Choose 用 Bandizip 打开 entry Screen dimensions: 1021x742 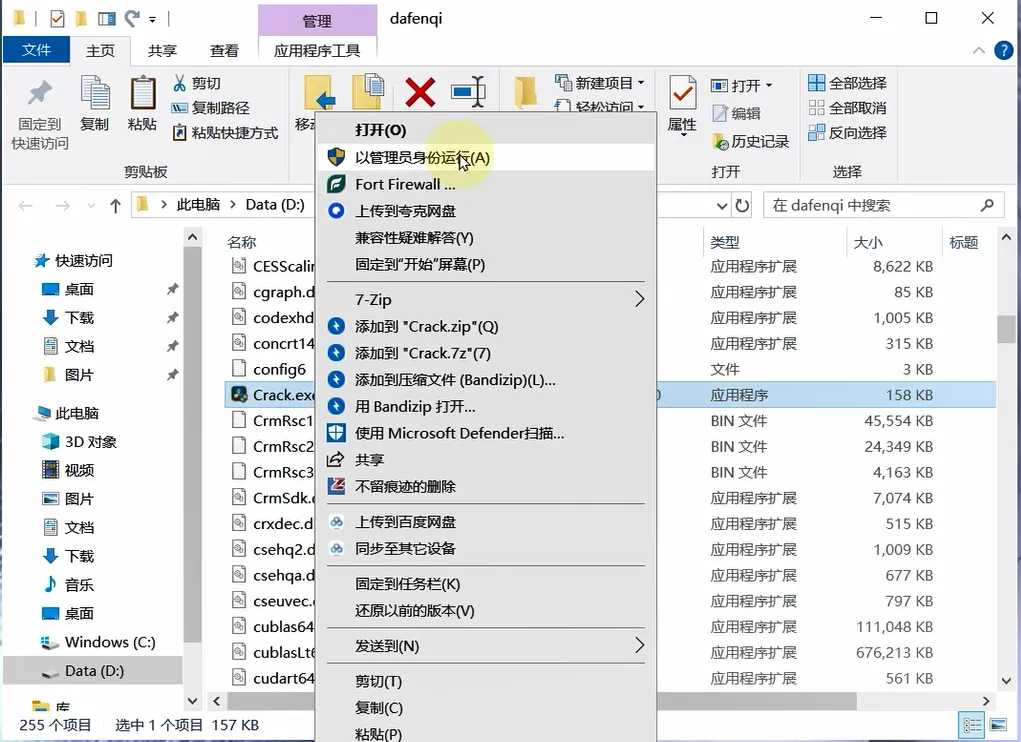pos(486,406)
